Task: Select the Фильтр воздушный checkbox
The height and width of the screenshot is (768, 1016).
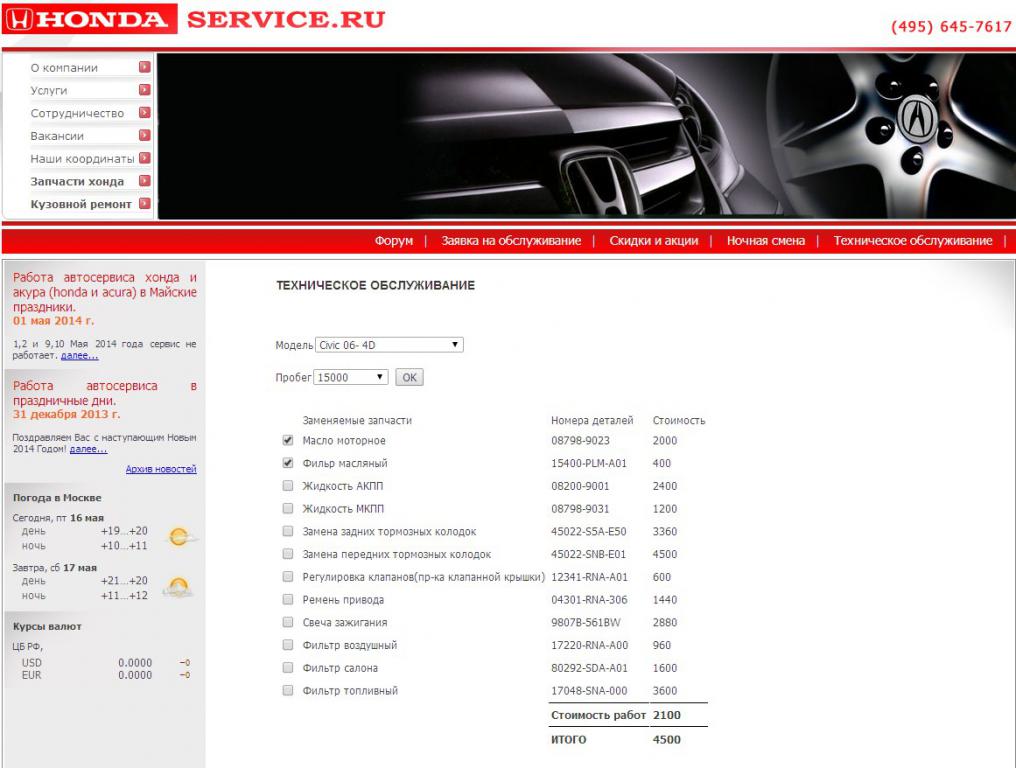Action: (288, 645)
